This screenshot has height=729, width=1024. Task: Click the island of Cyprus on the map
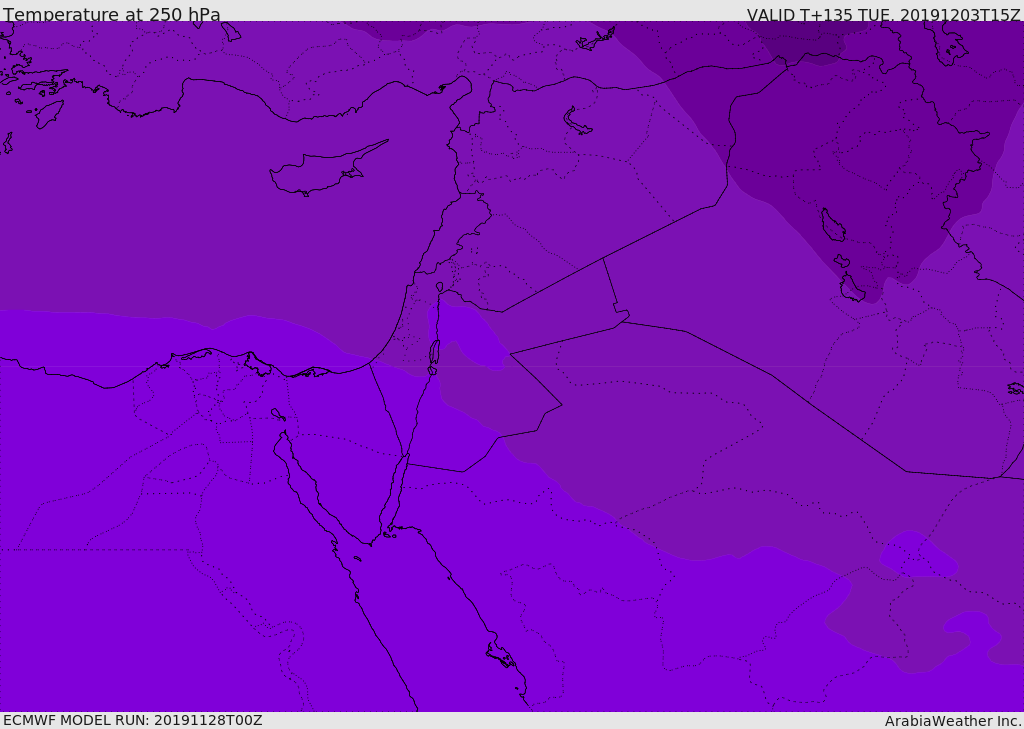click(327, 170)
